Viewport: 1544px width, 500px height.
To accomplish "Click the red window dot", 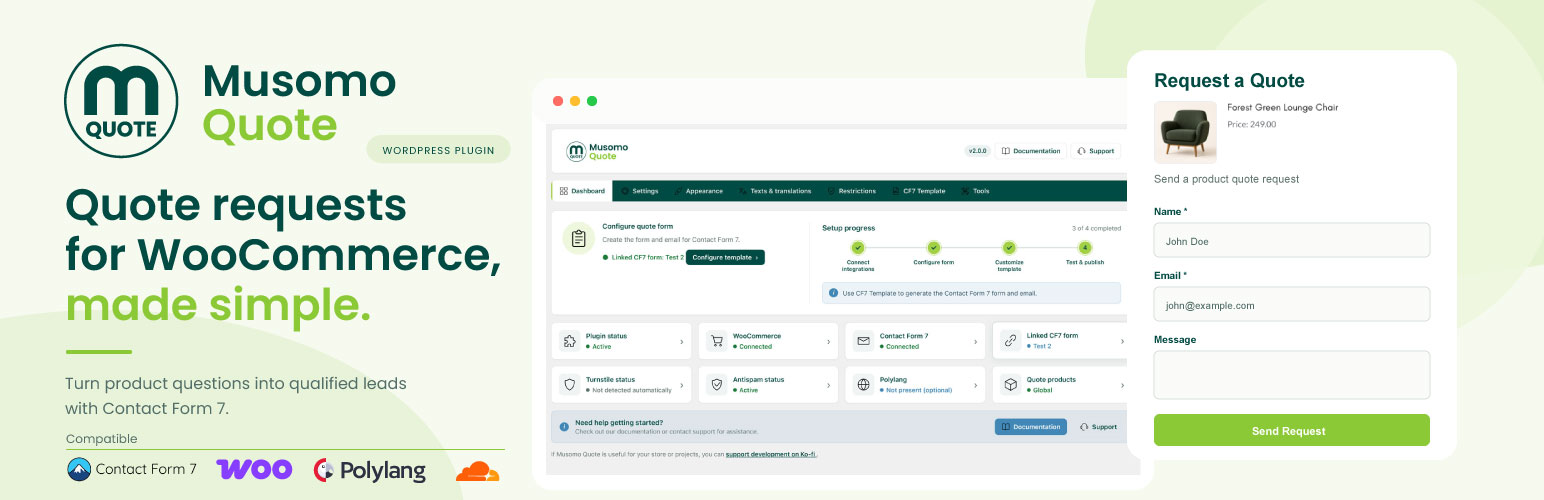I will pos(558,101).
